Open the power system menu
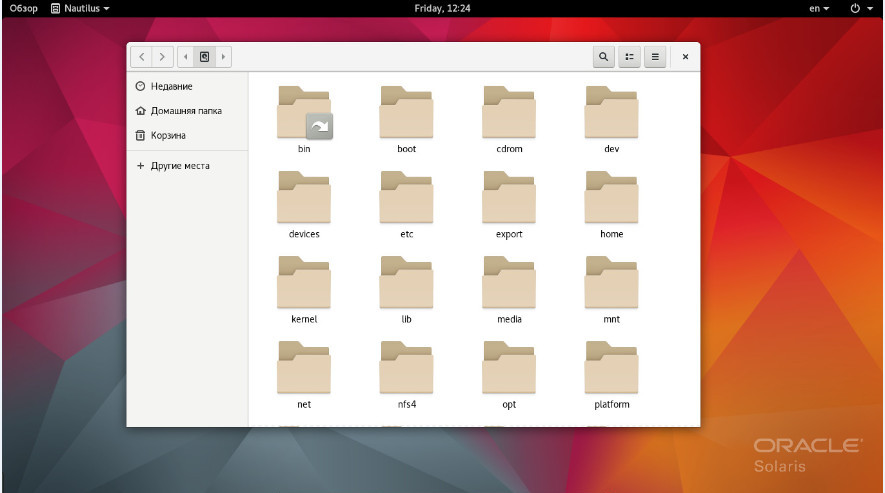This screenshot has width=885, height=493. (862, 8)
